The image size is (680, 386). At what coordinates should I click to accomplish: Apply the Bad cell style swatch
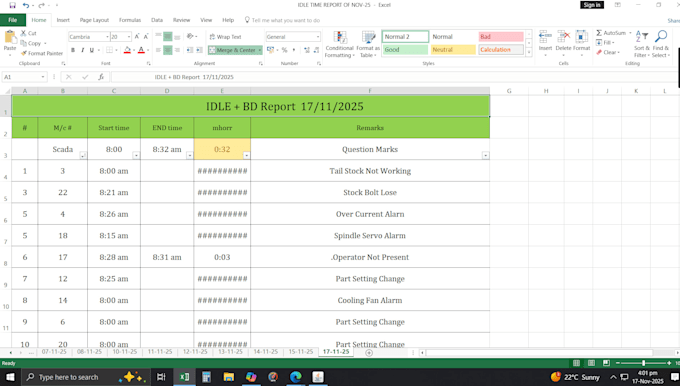point(501,37)
